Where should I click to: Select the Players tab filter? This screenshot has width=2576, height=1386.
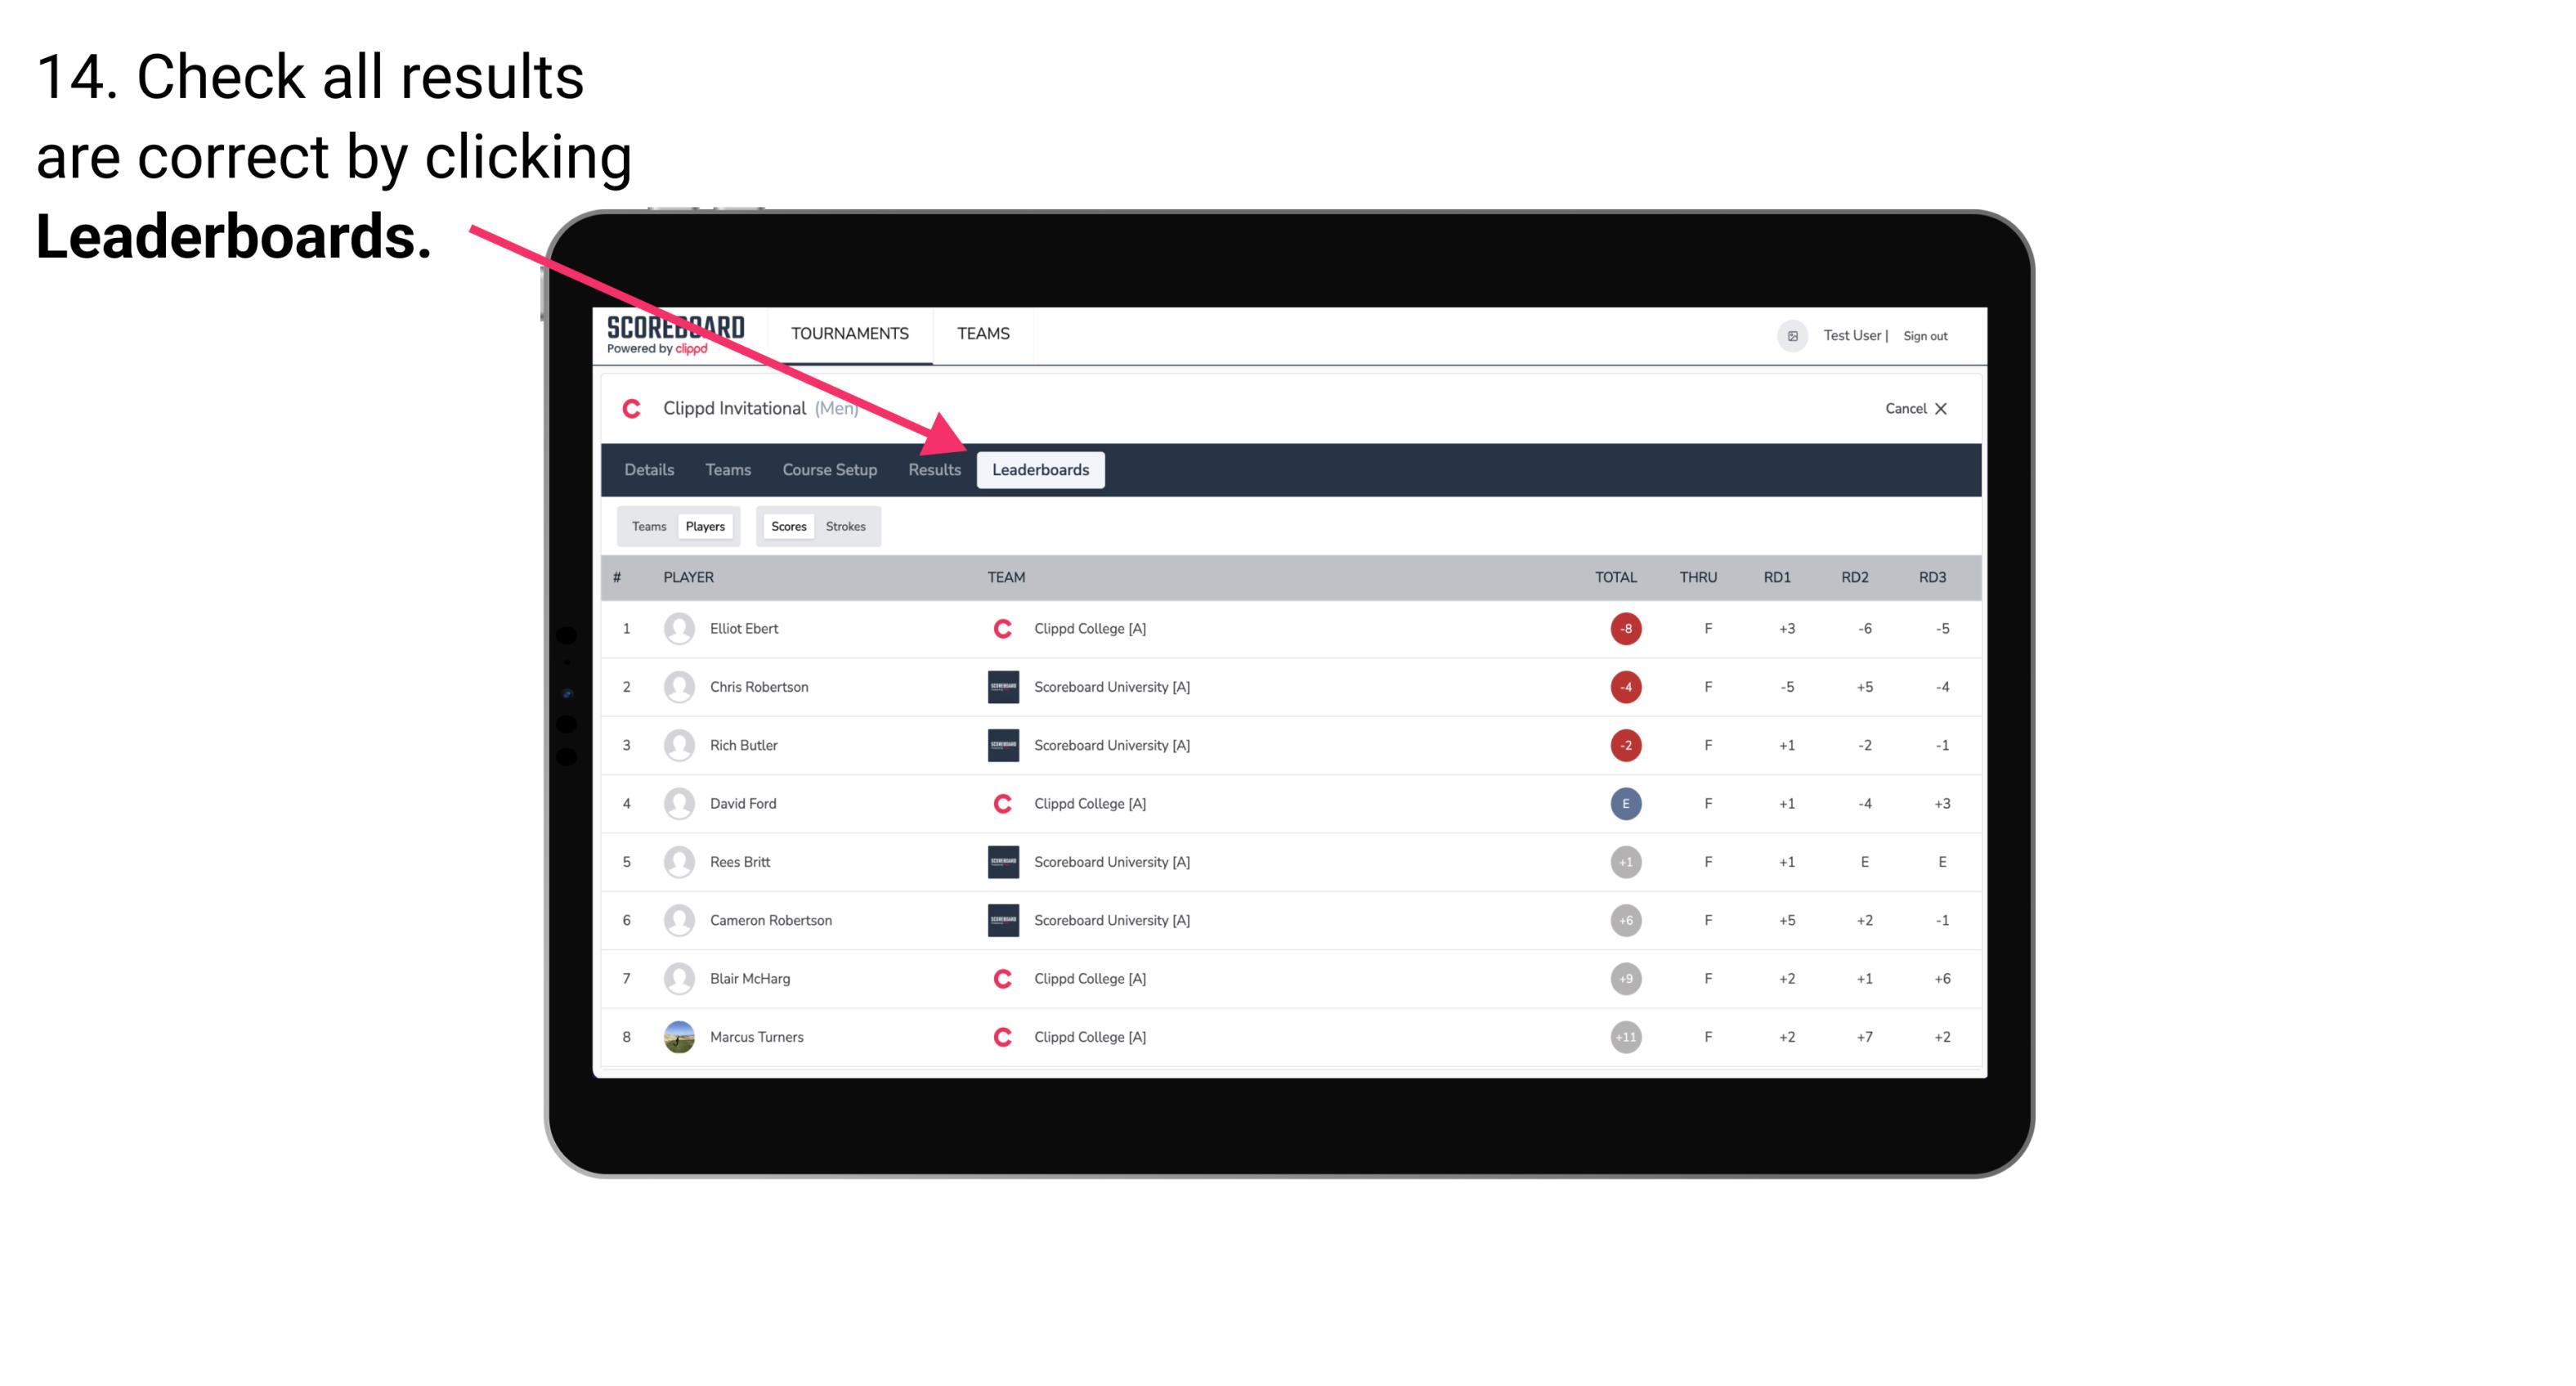pyautogui.click(x=703, y=526)
